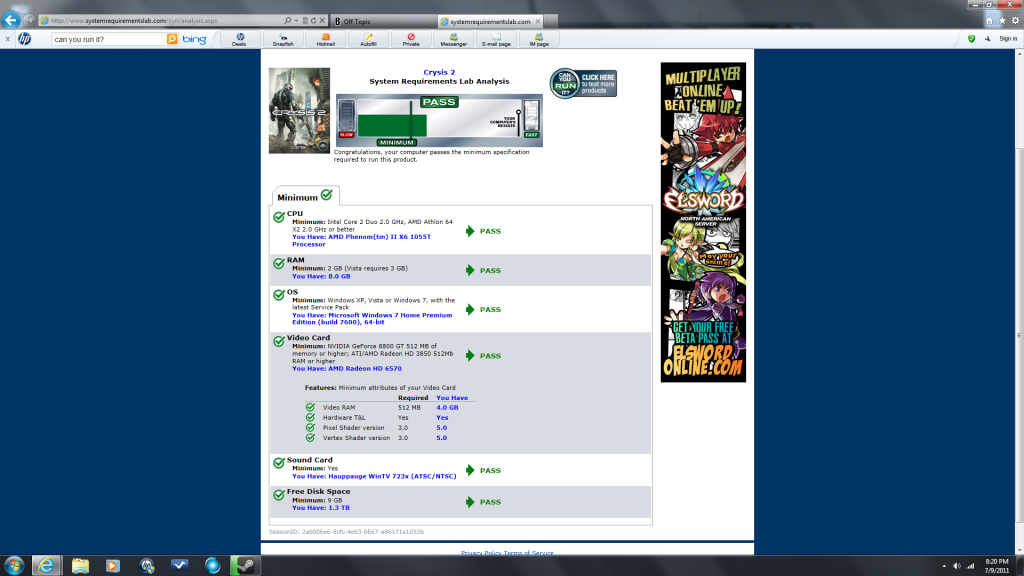Click the HP logo on toolbar
This screenshot has height=576, width=1024.
(25, 39)
